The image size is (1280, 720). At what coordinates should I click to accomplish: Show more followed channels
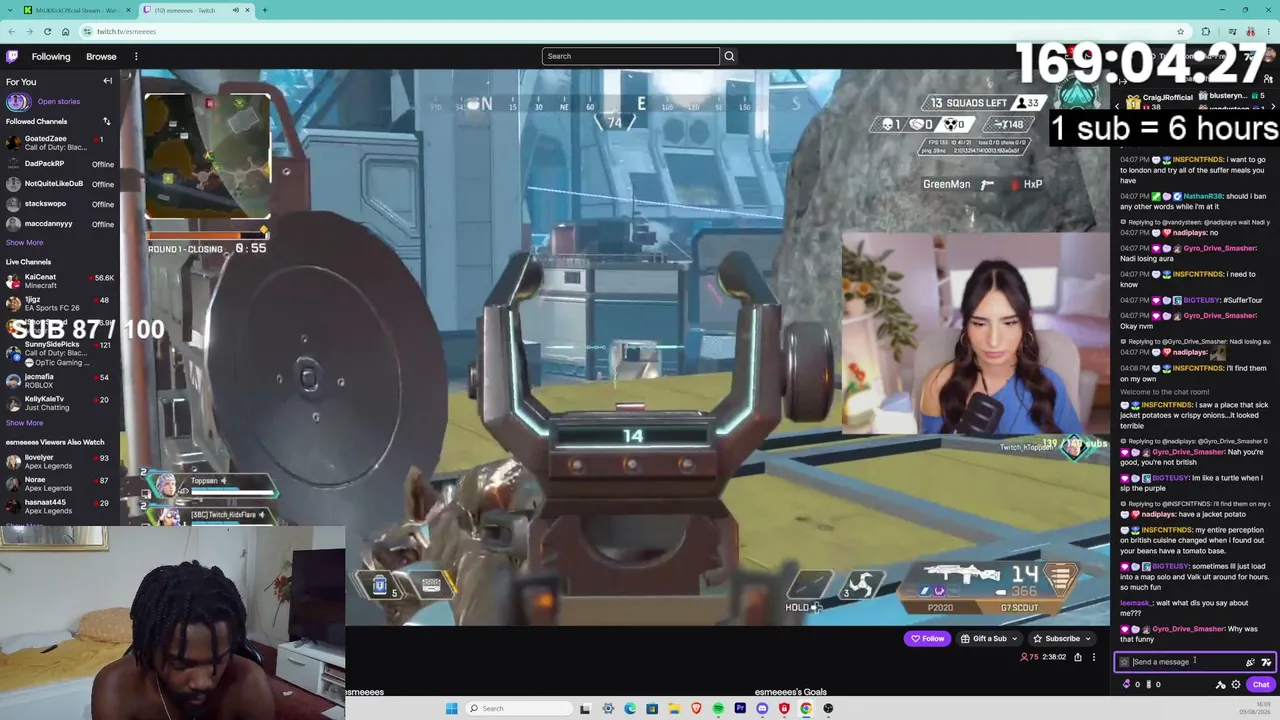pos(24,242)
